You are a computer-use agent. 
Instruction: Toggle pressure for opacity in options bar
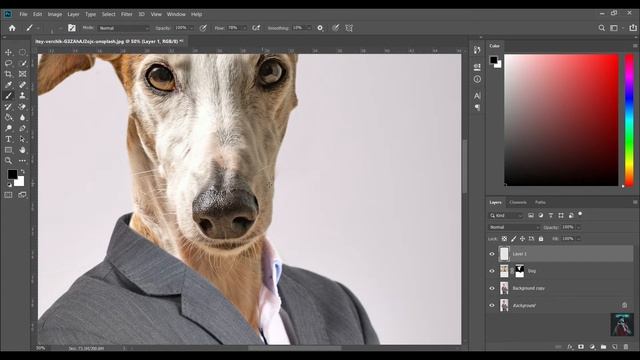click(x=203, y=28)
